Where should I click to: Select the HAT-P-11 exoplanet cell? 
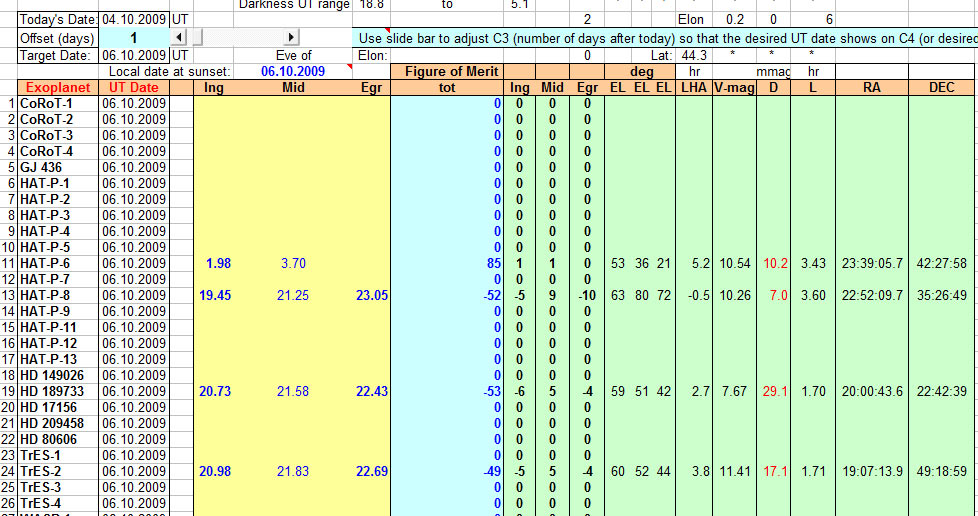point(58,328)
